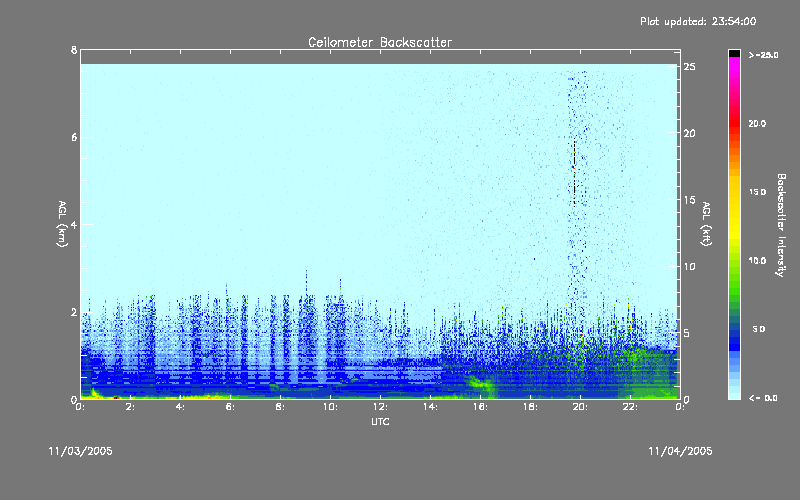Click the '10.0' colorbar tick label
Viewport: 800px width, 500px height.
[x=757, y=261]
